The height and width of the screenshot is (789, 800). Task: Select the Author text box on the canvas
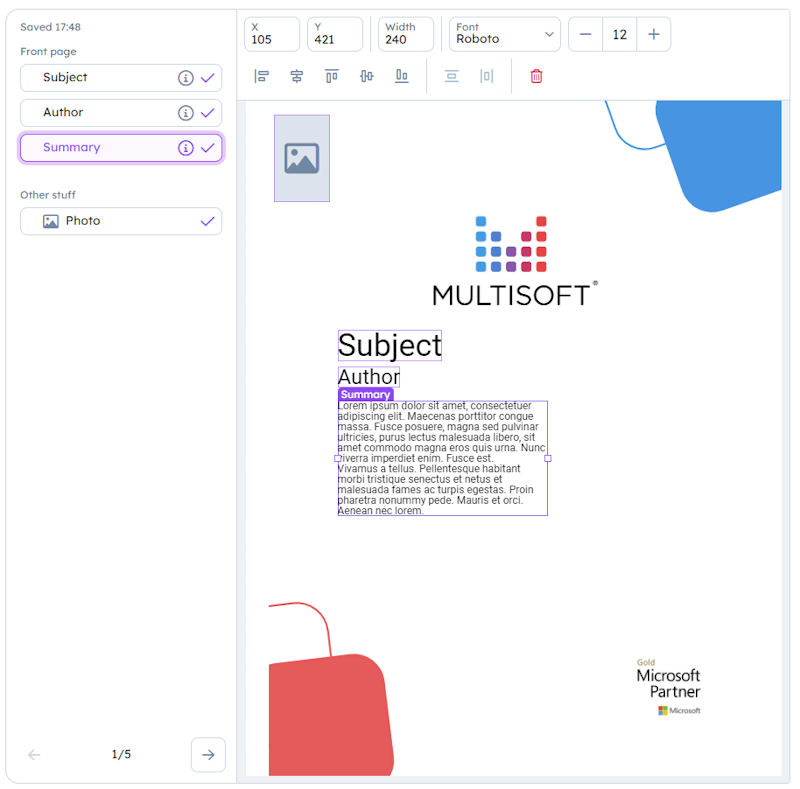point(369,377)
